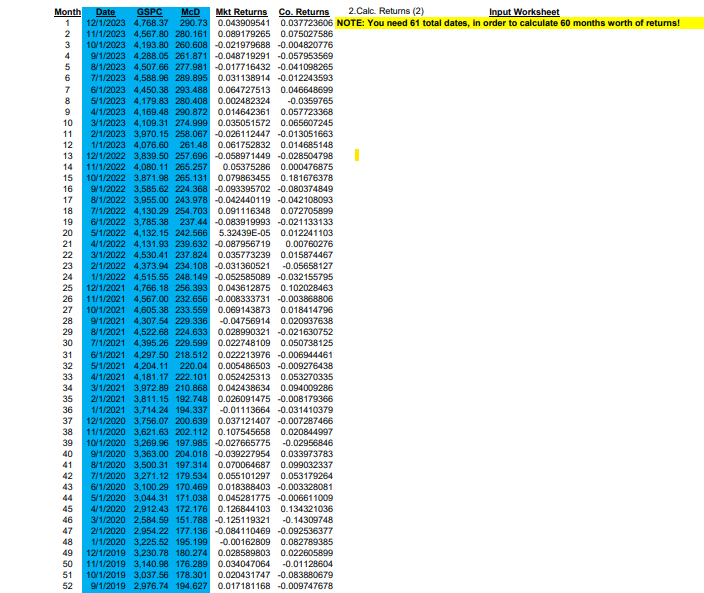
Task: Click date cell 12/1/2022
Action: [106, 156]
